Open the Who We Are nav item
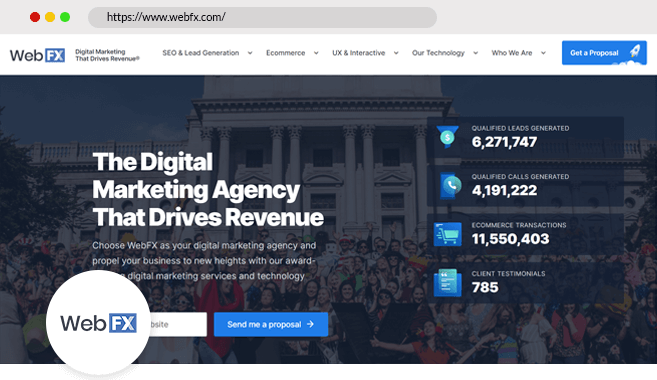The width and height of the screenshot is (657, 380). [512, 53]
